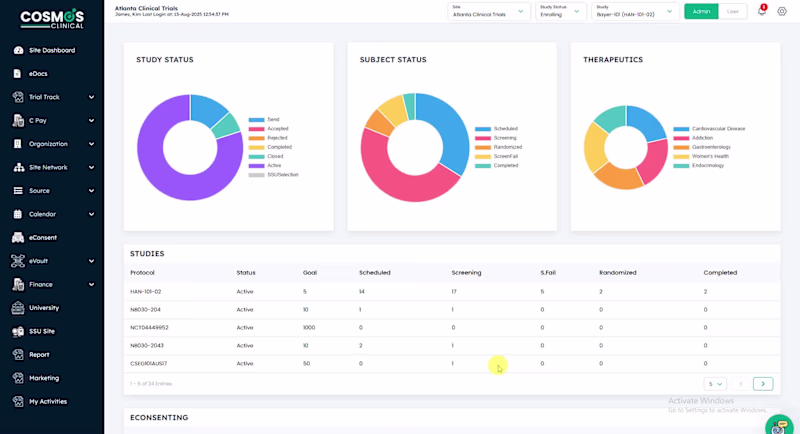
Task: Click the Site Network icon
Action: pos(18,167)
